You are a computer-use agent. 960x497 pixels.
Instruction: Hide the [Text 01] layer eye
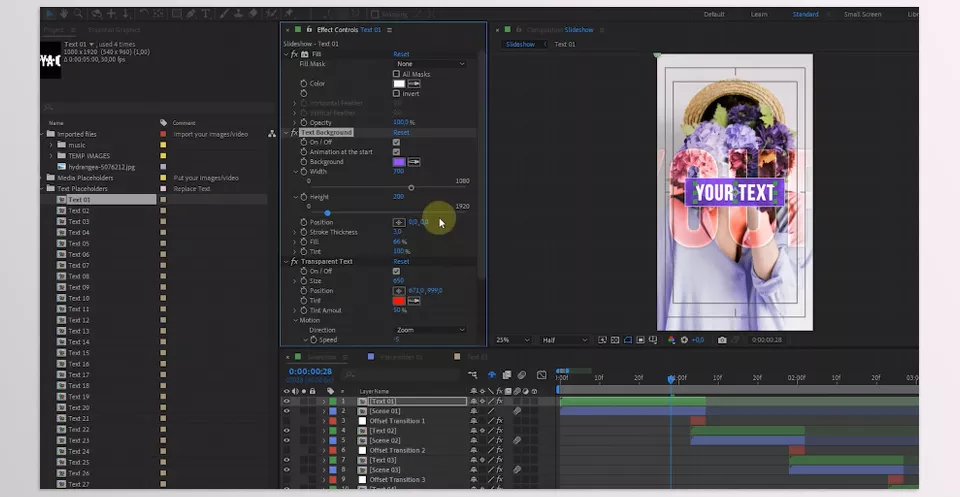[x=287, y=402]
